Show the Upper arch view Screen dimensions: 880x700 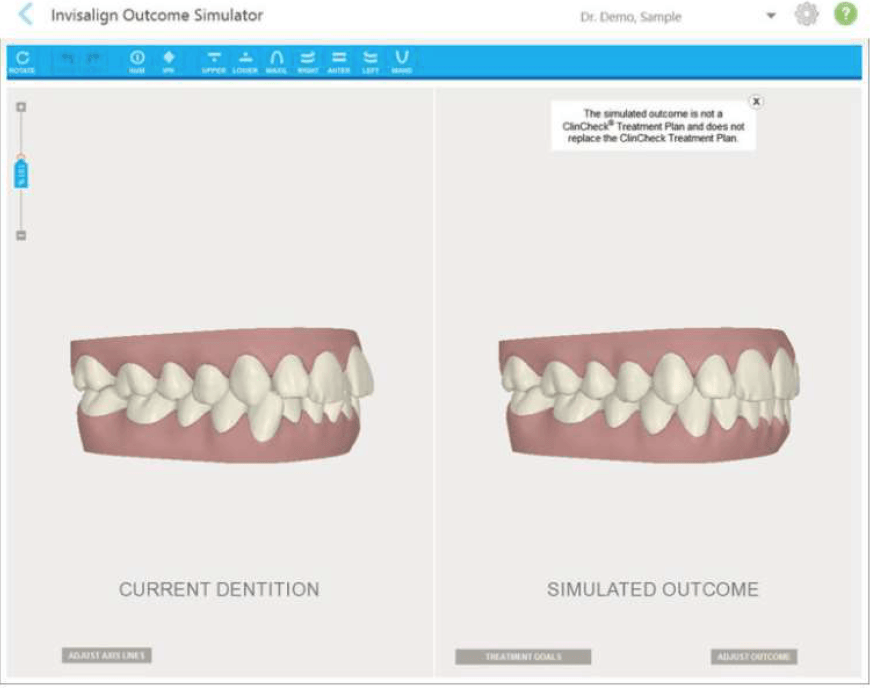[214, 62]
